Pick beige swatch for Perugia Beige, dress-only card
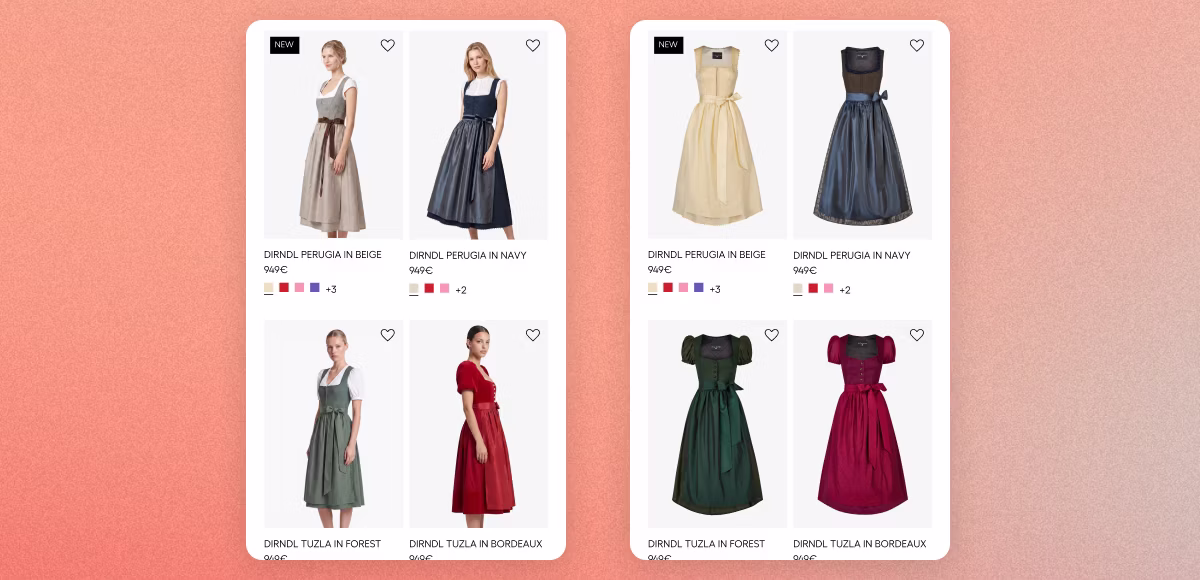The image size is (1200, 580). pyautogui.click(x=653, y=288)
